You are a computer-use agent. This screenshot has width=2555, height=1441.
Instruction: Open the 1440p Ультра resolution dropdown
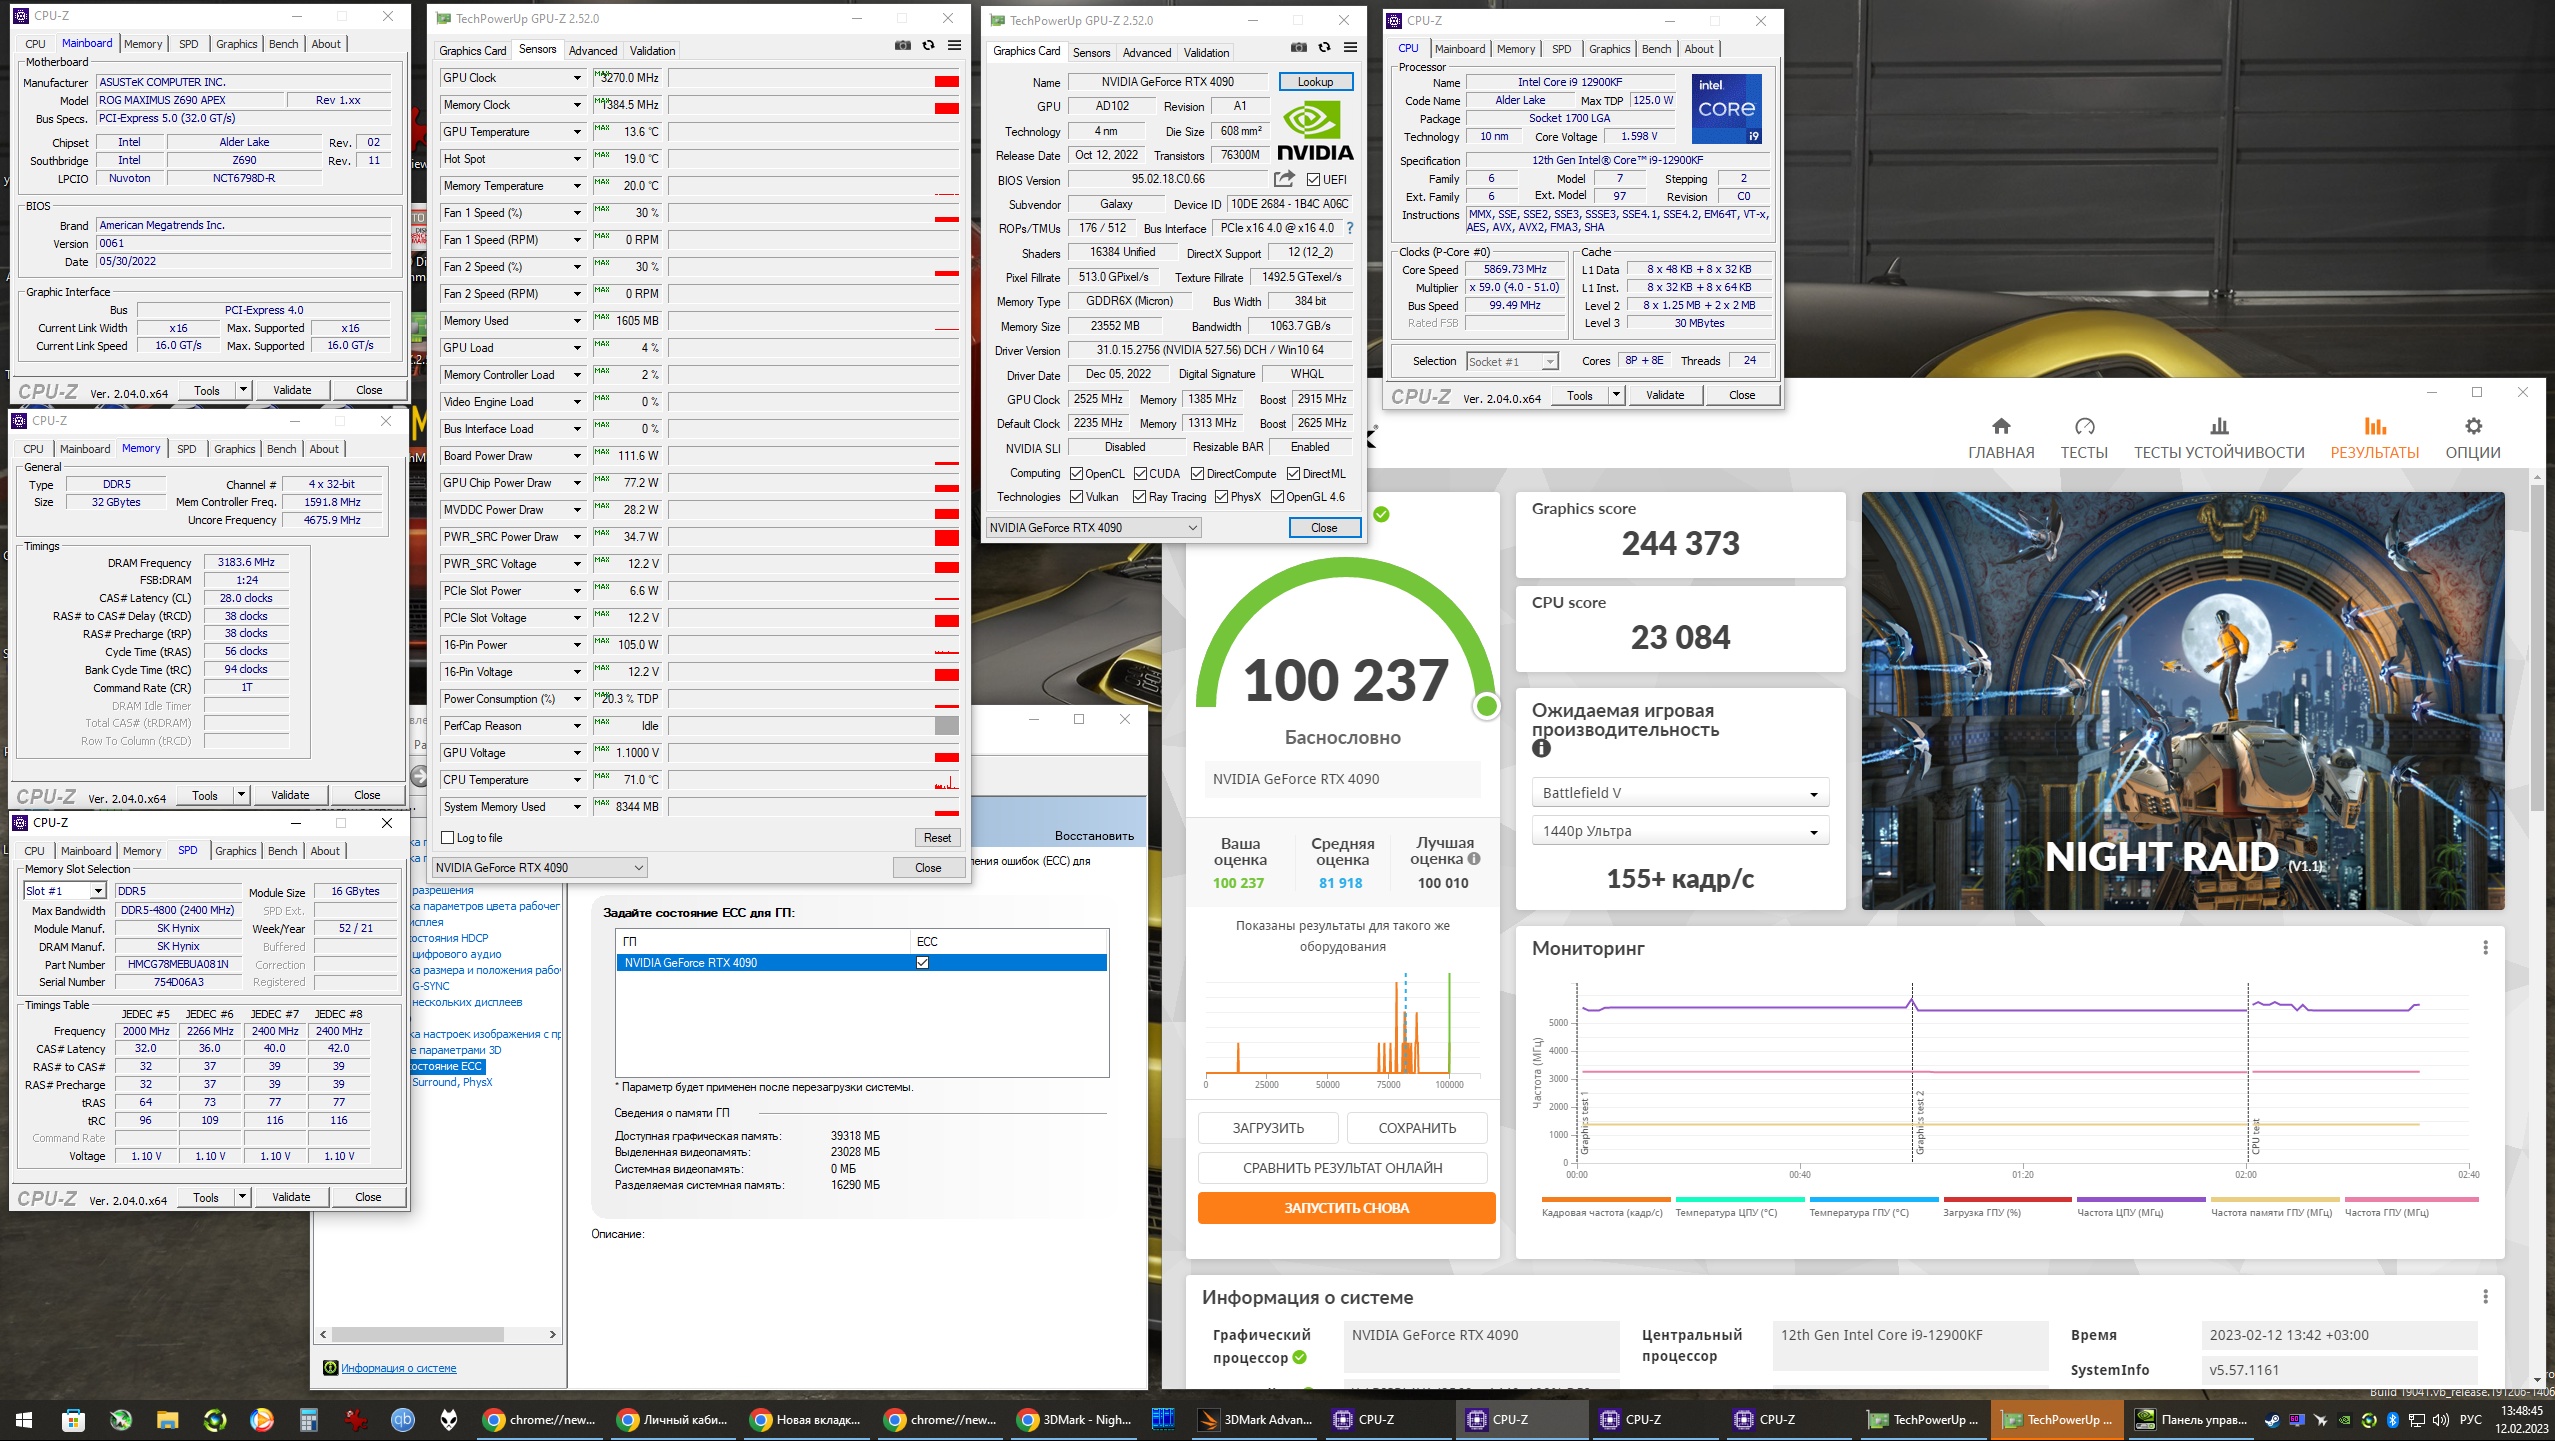click(x=1679, y=831)
